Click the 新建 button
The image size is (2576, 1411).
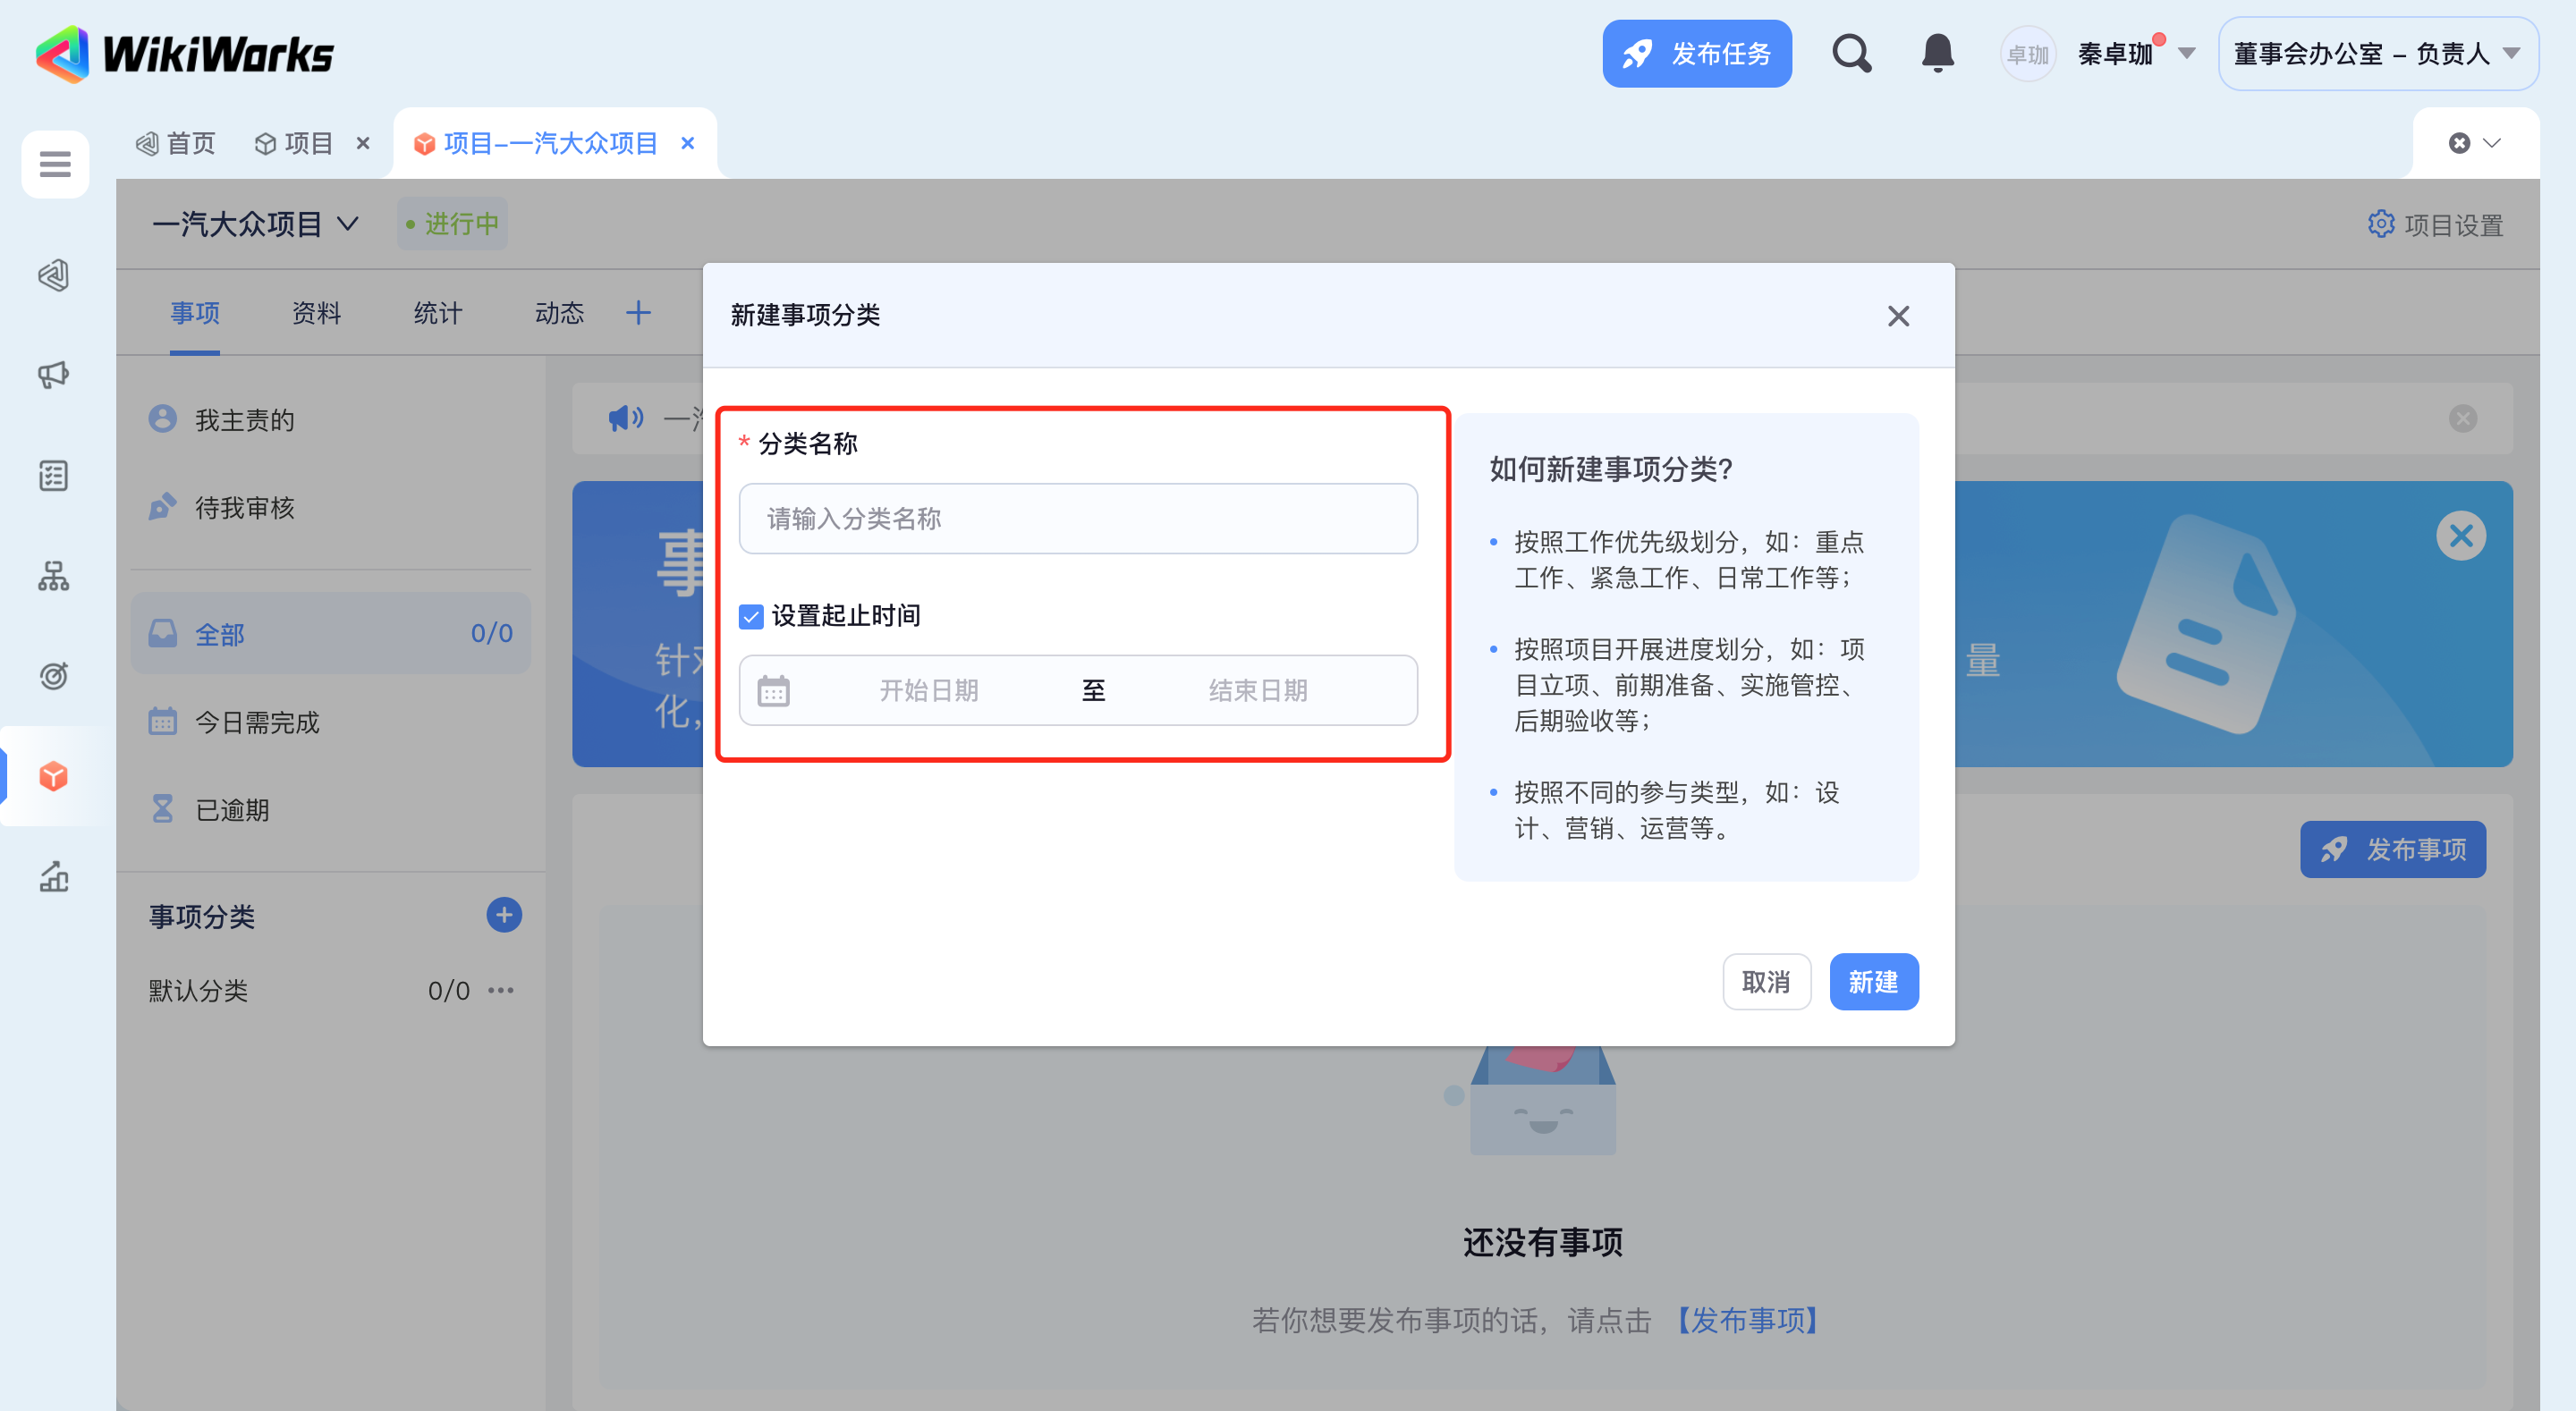coord(1873,981)
